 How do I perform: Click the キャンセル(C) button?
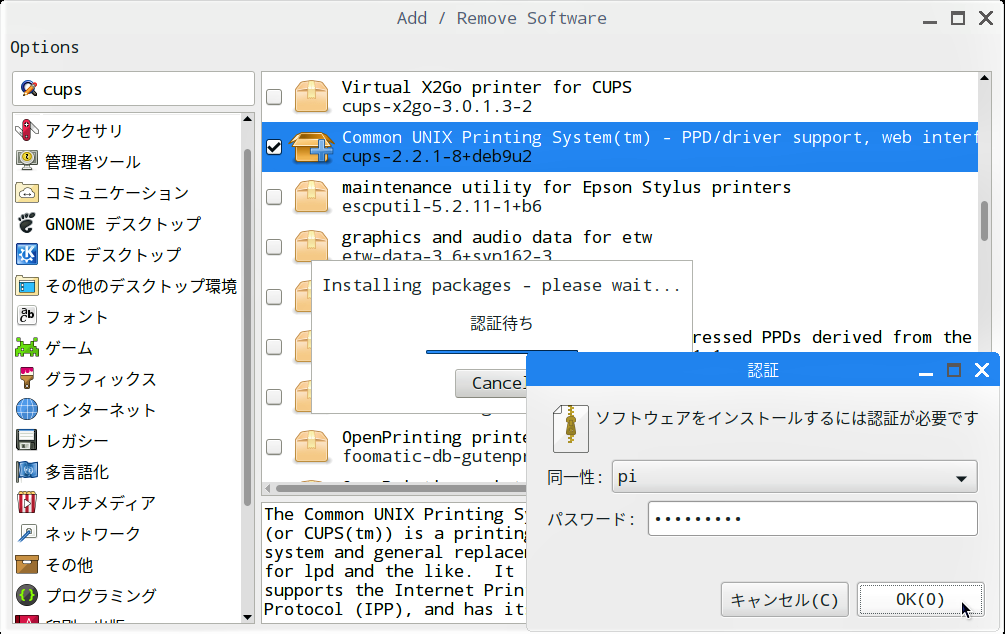pyautogui.click(x=784, y=599)
